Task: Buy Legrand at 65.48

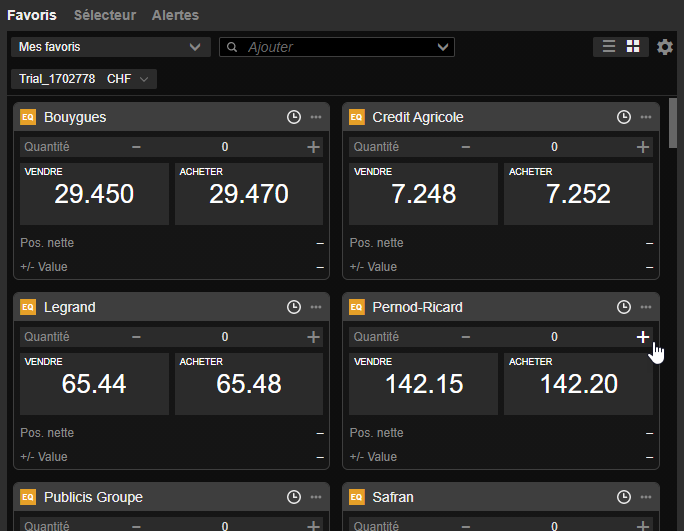Action: coord(249,384)
